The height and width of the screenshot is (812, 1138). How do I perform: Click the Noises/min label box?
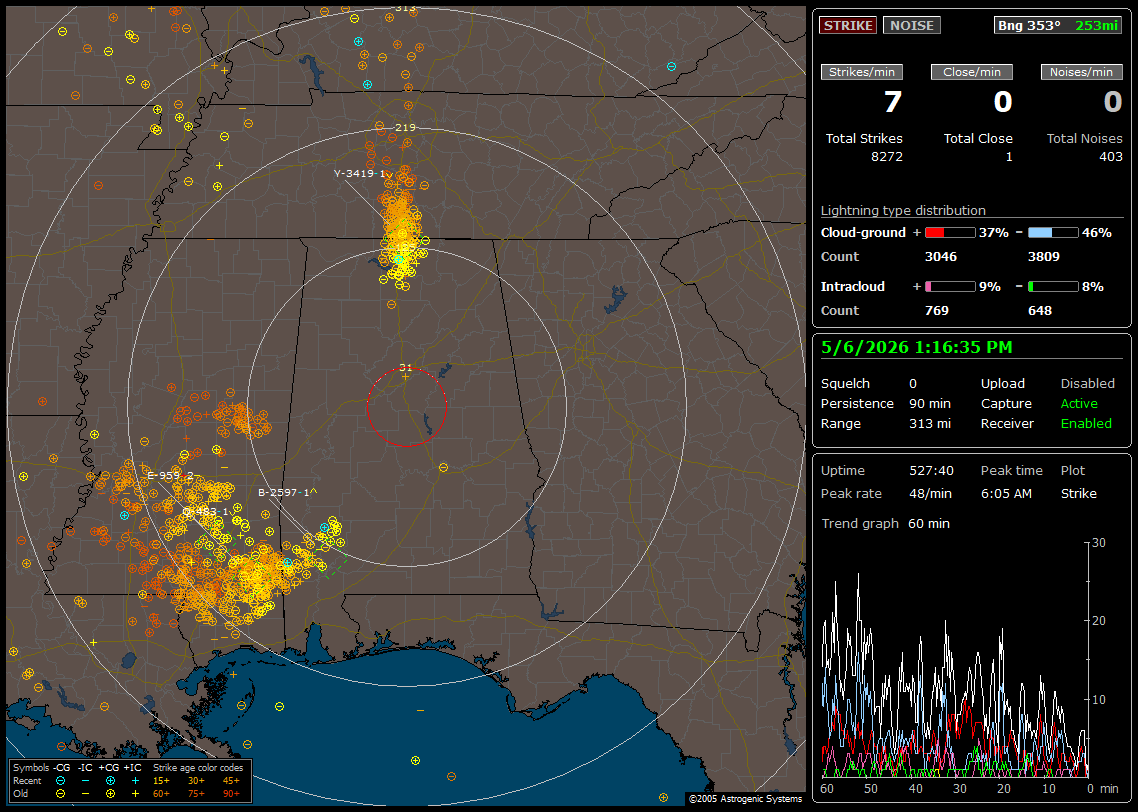tap(1081, 72)
